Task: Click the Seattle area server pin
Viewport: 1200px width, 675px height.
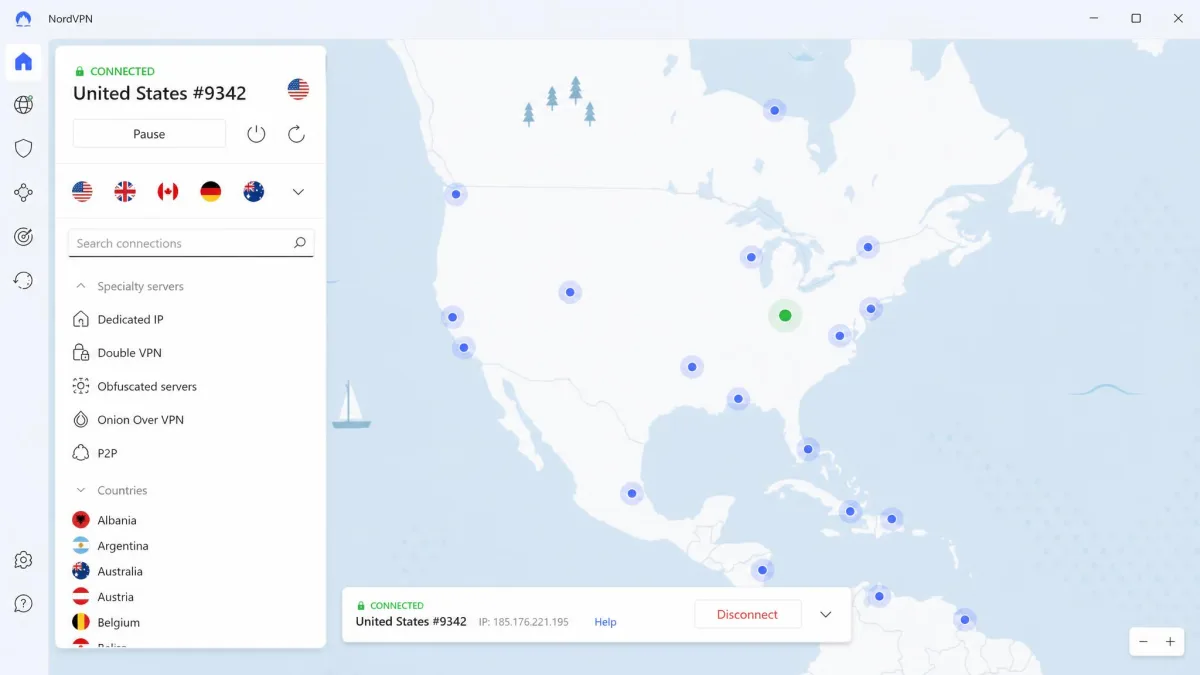Action: pos(456,194)
